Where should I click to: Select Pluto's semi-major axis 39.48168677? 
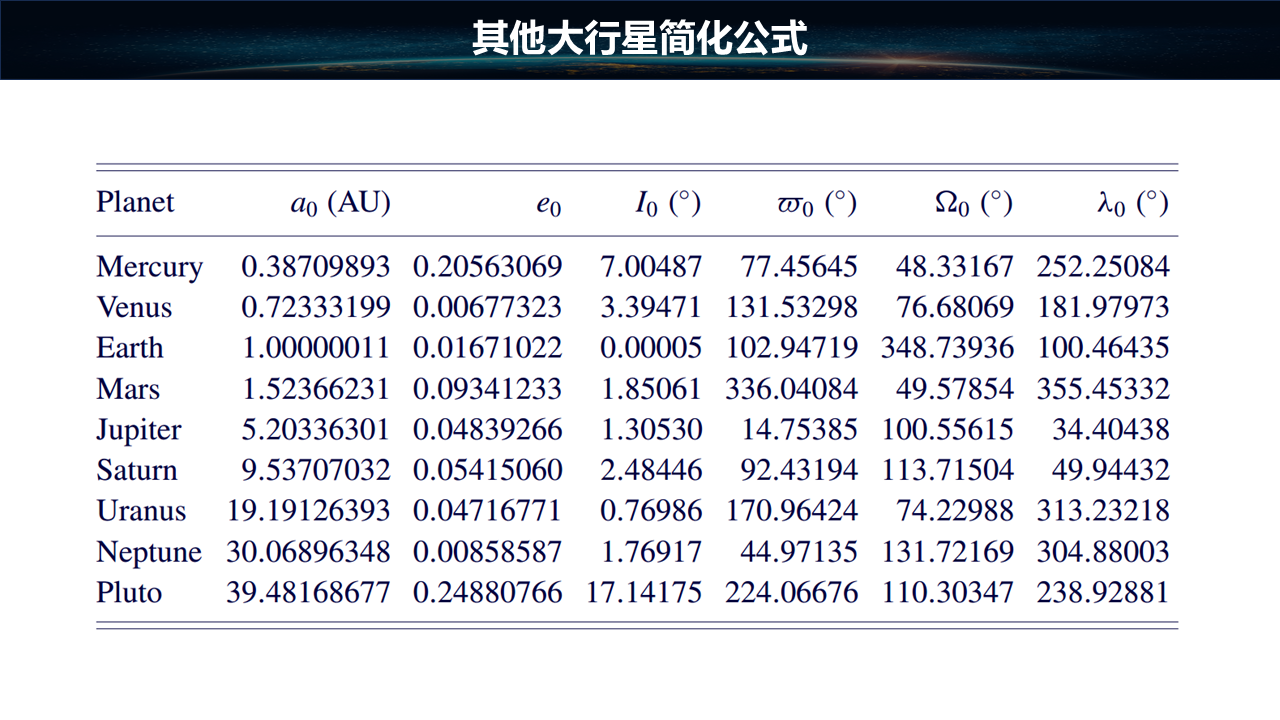[308, 592]
